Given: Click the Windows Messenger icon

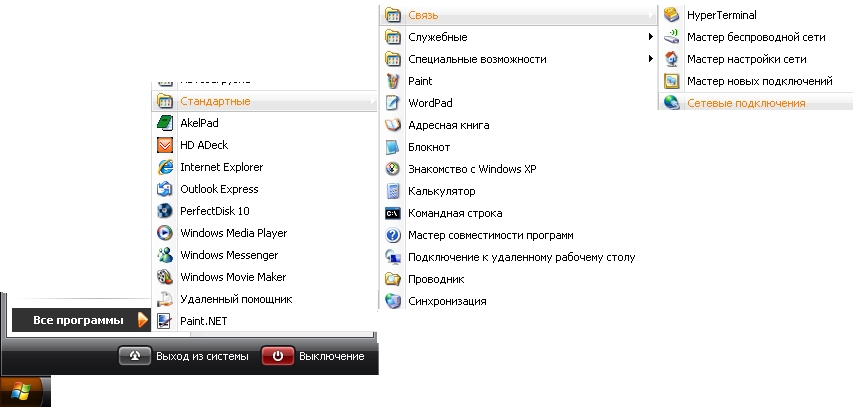Looking at the screenshot, I should [165, 255].
